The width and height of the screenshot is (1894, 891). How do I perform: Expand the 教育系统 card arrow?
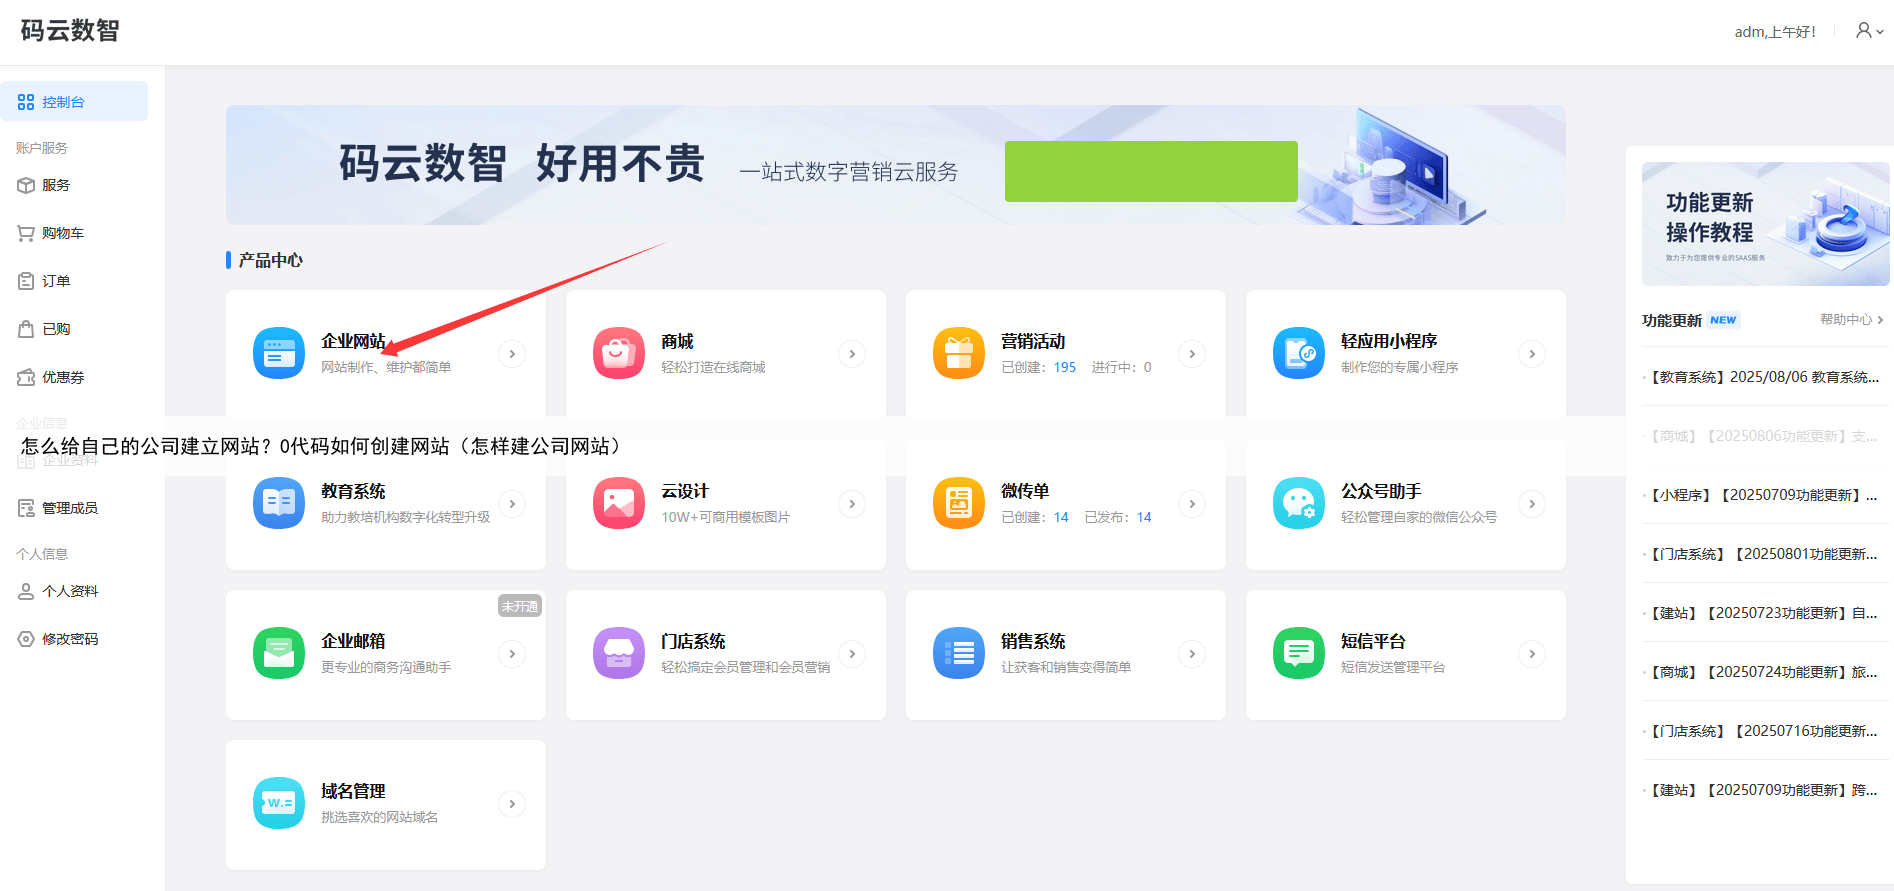[x=511, y=504]
